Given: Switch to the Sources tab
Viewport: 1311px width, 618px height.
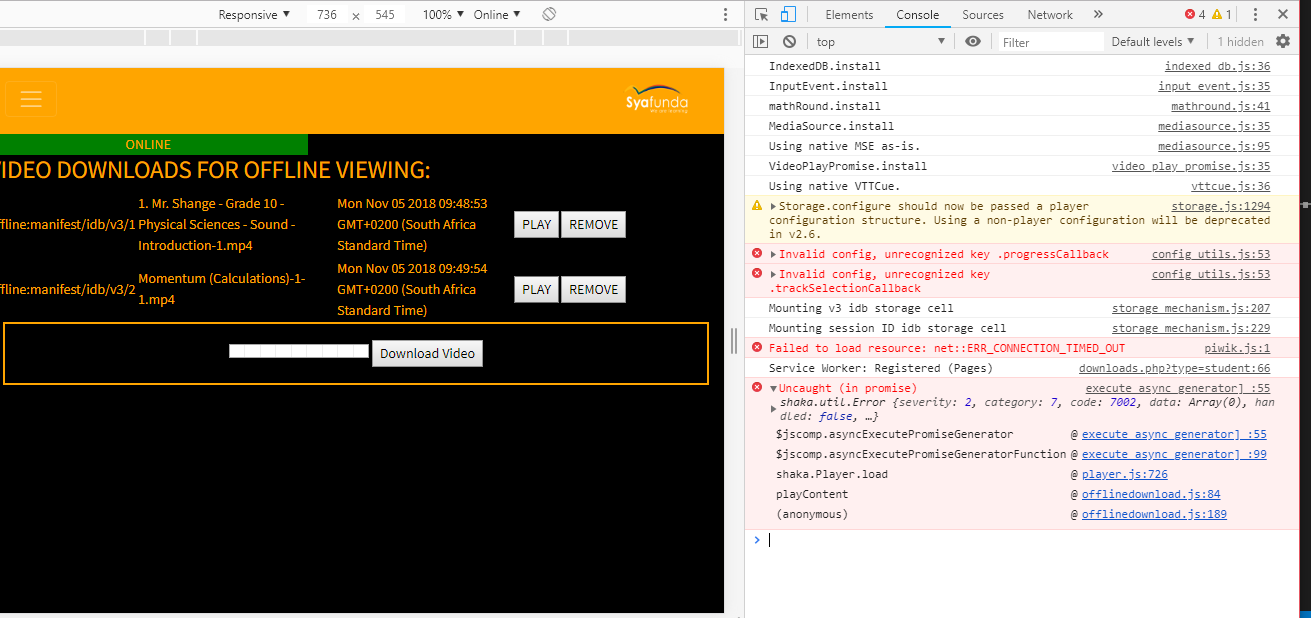Looking at the screenshot, I should pos(982,14).
